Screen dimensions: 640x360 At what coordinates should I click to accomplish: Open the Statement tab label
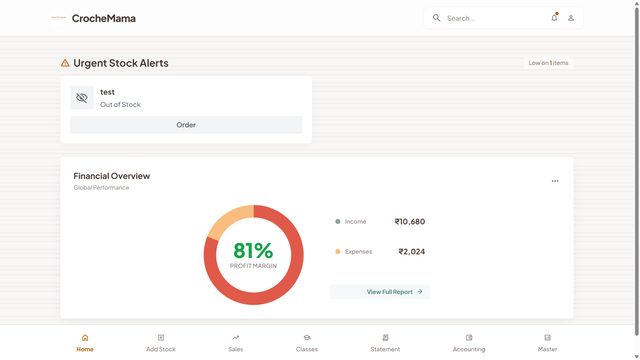pos(385,349)
